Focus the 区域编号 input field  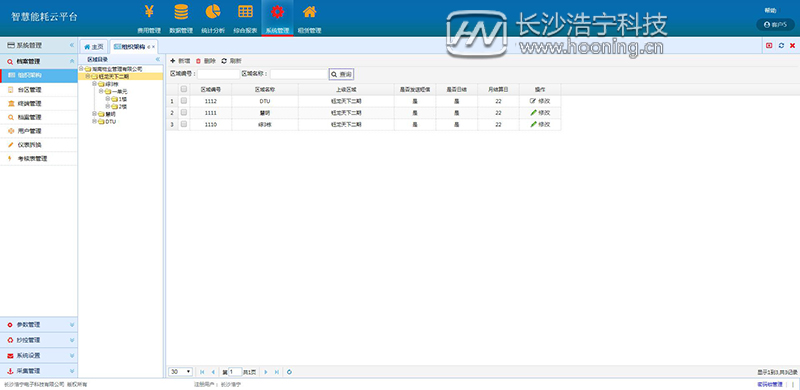pyautogui.click(x=218, y=75)
